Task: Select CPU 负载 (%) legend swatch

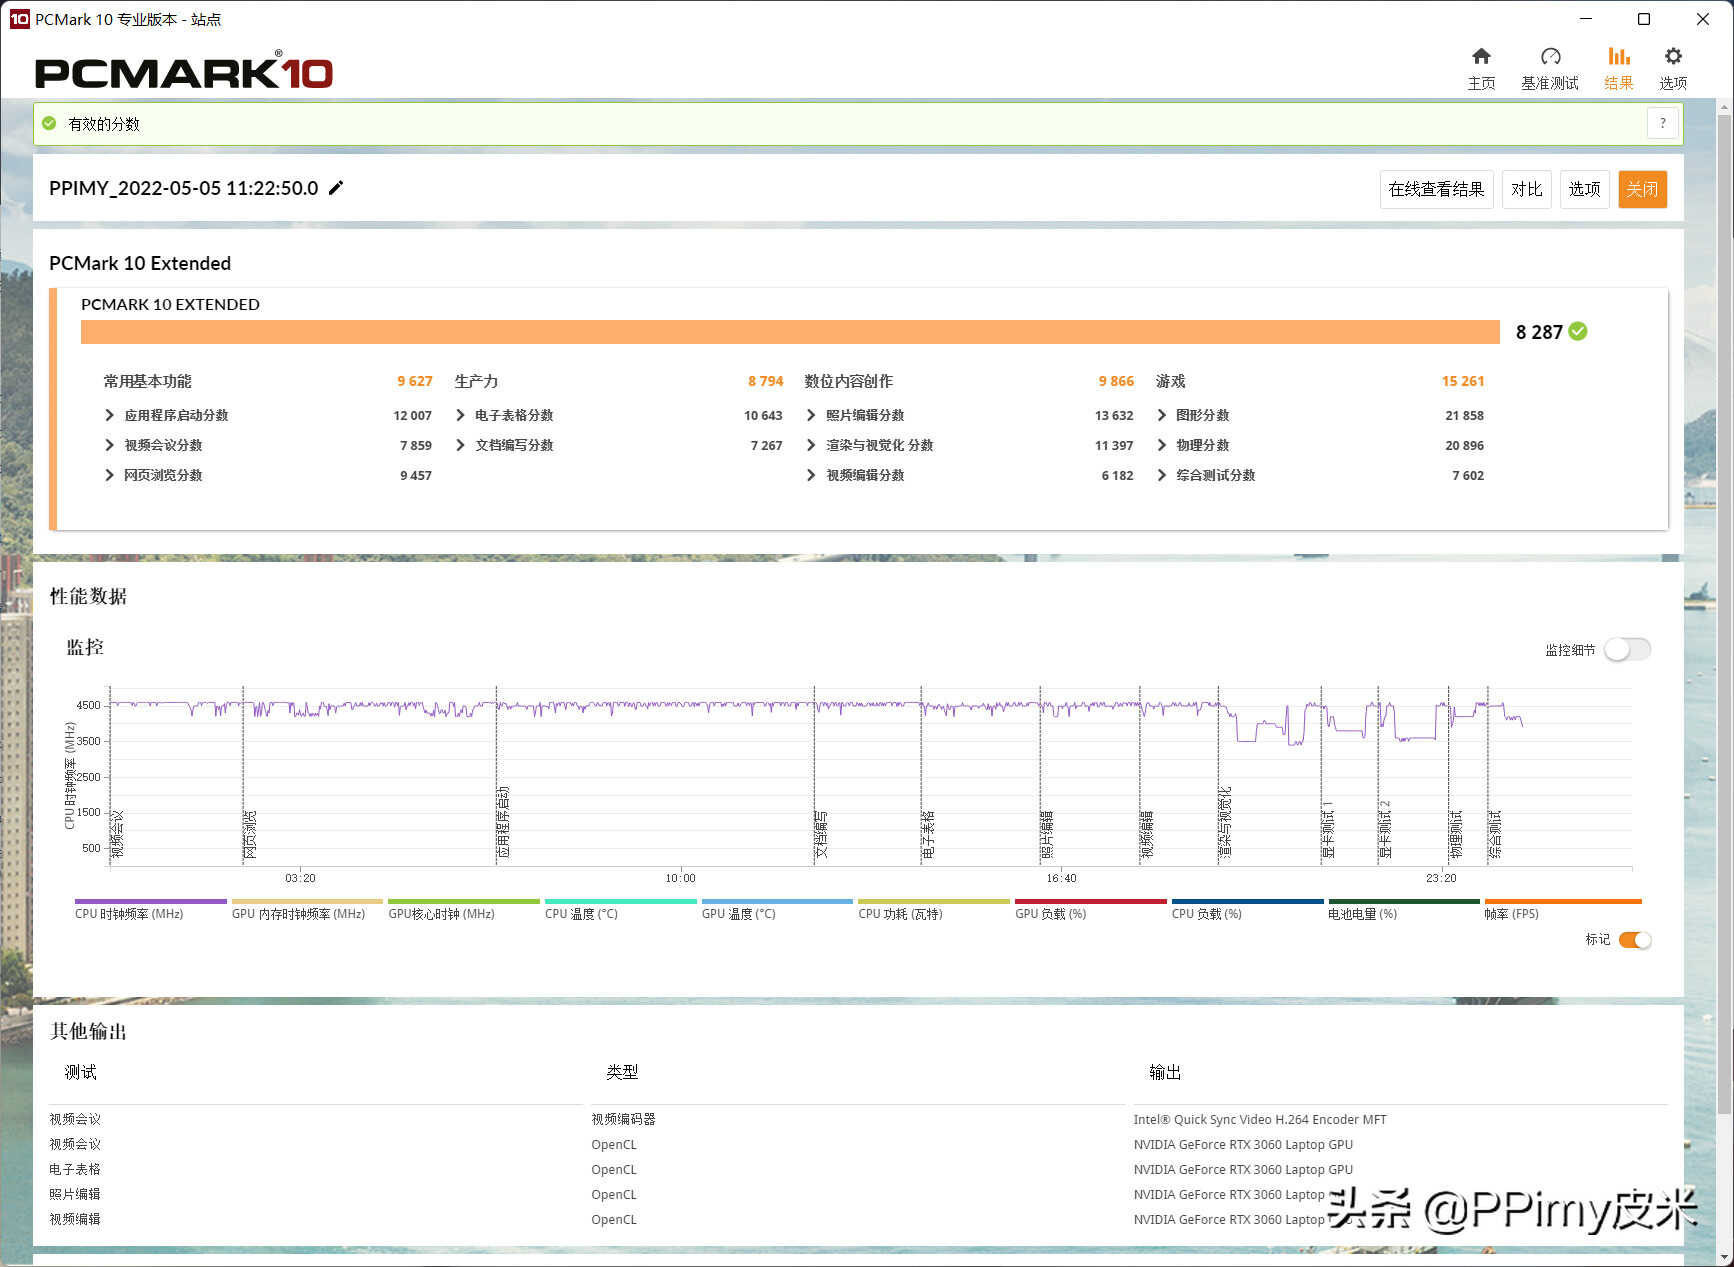Action: tap(1247, 901)
